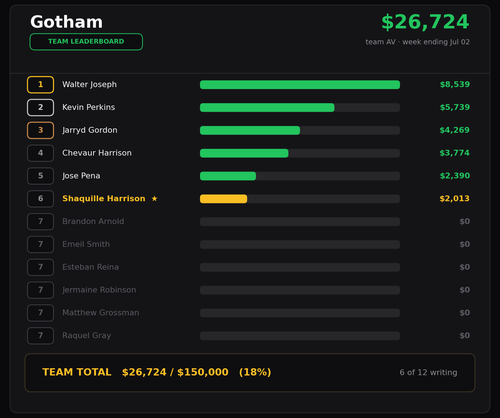Click the rank 5 badge

tap(40, 176)
